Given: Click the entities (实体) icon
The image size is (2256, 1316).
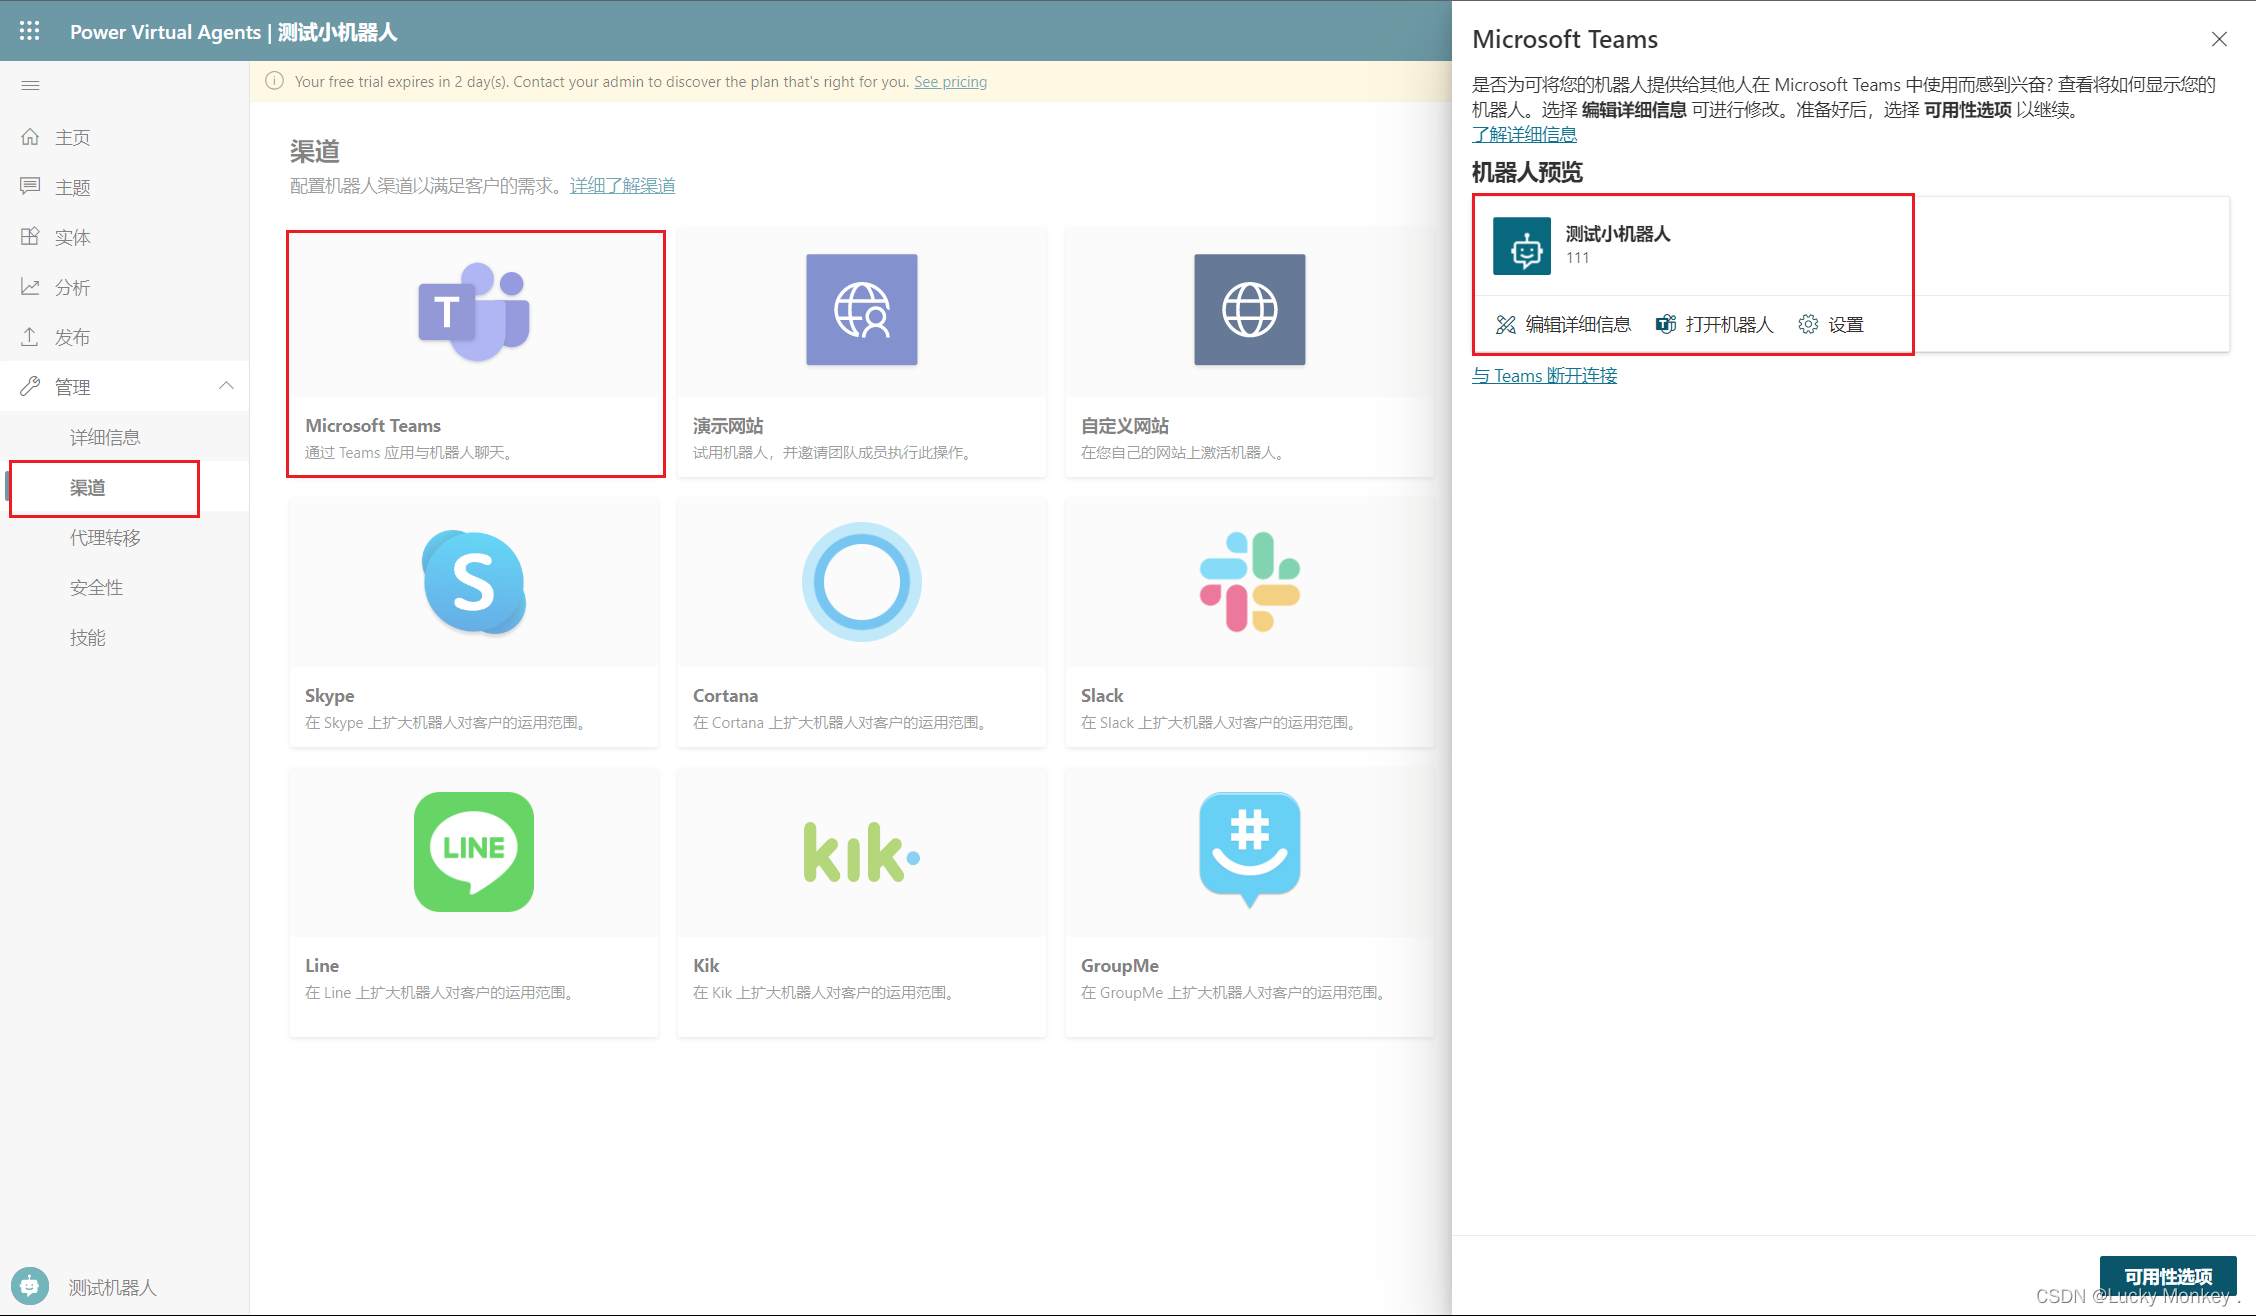Looking at the screenshot, I should point(30,236).
